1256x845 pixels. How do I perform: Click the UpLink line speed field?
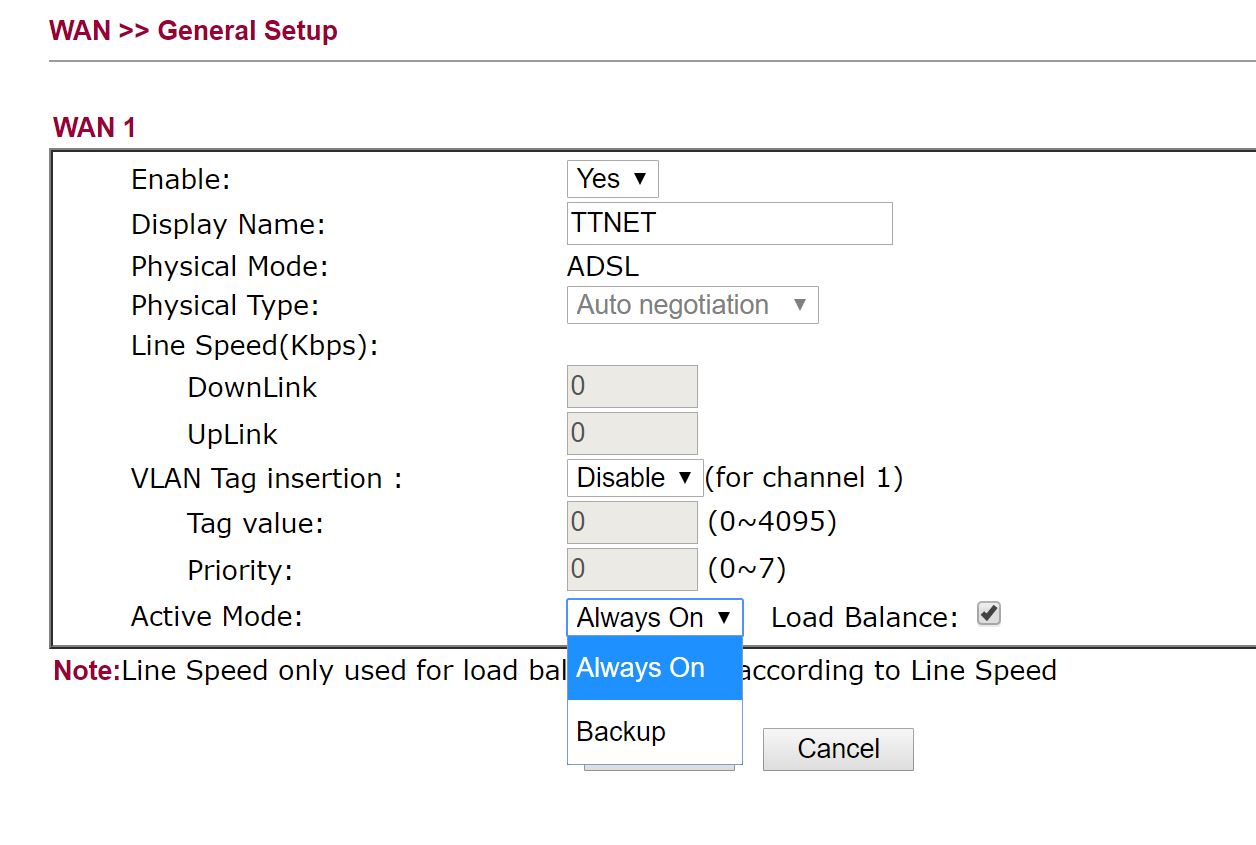click(x=631, y=434)
